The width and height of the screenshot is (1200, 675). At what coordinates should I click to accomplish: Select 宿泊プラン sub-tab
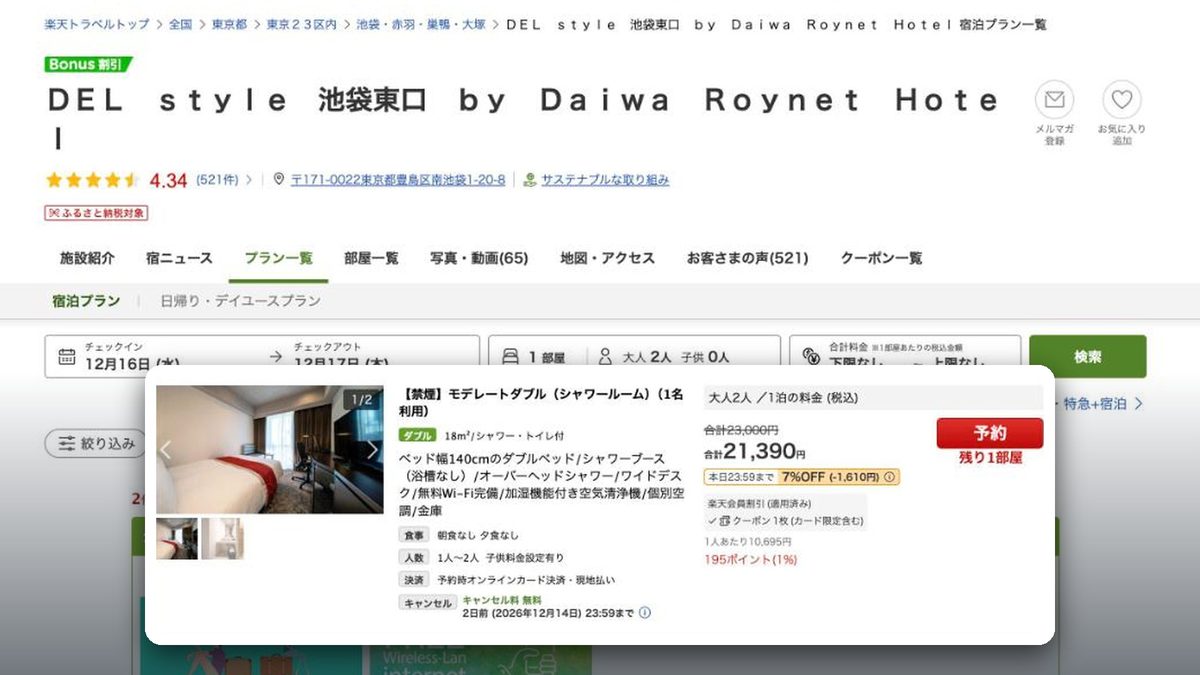pyautogui.click(x=86, y=301)
